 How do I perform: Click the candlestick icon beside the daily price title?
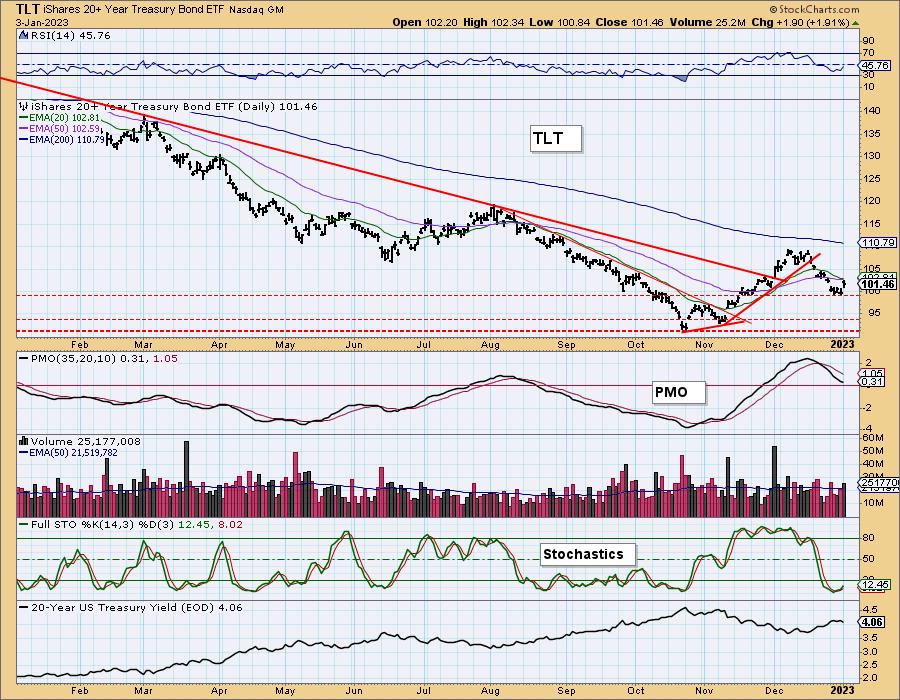pyautogui.click(x=24, y=106)
